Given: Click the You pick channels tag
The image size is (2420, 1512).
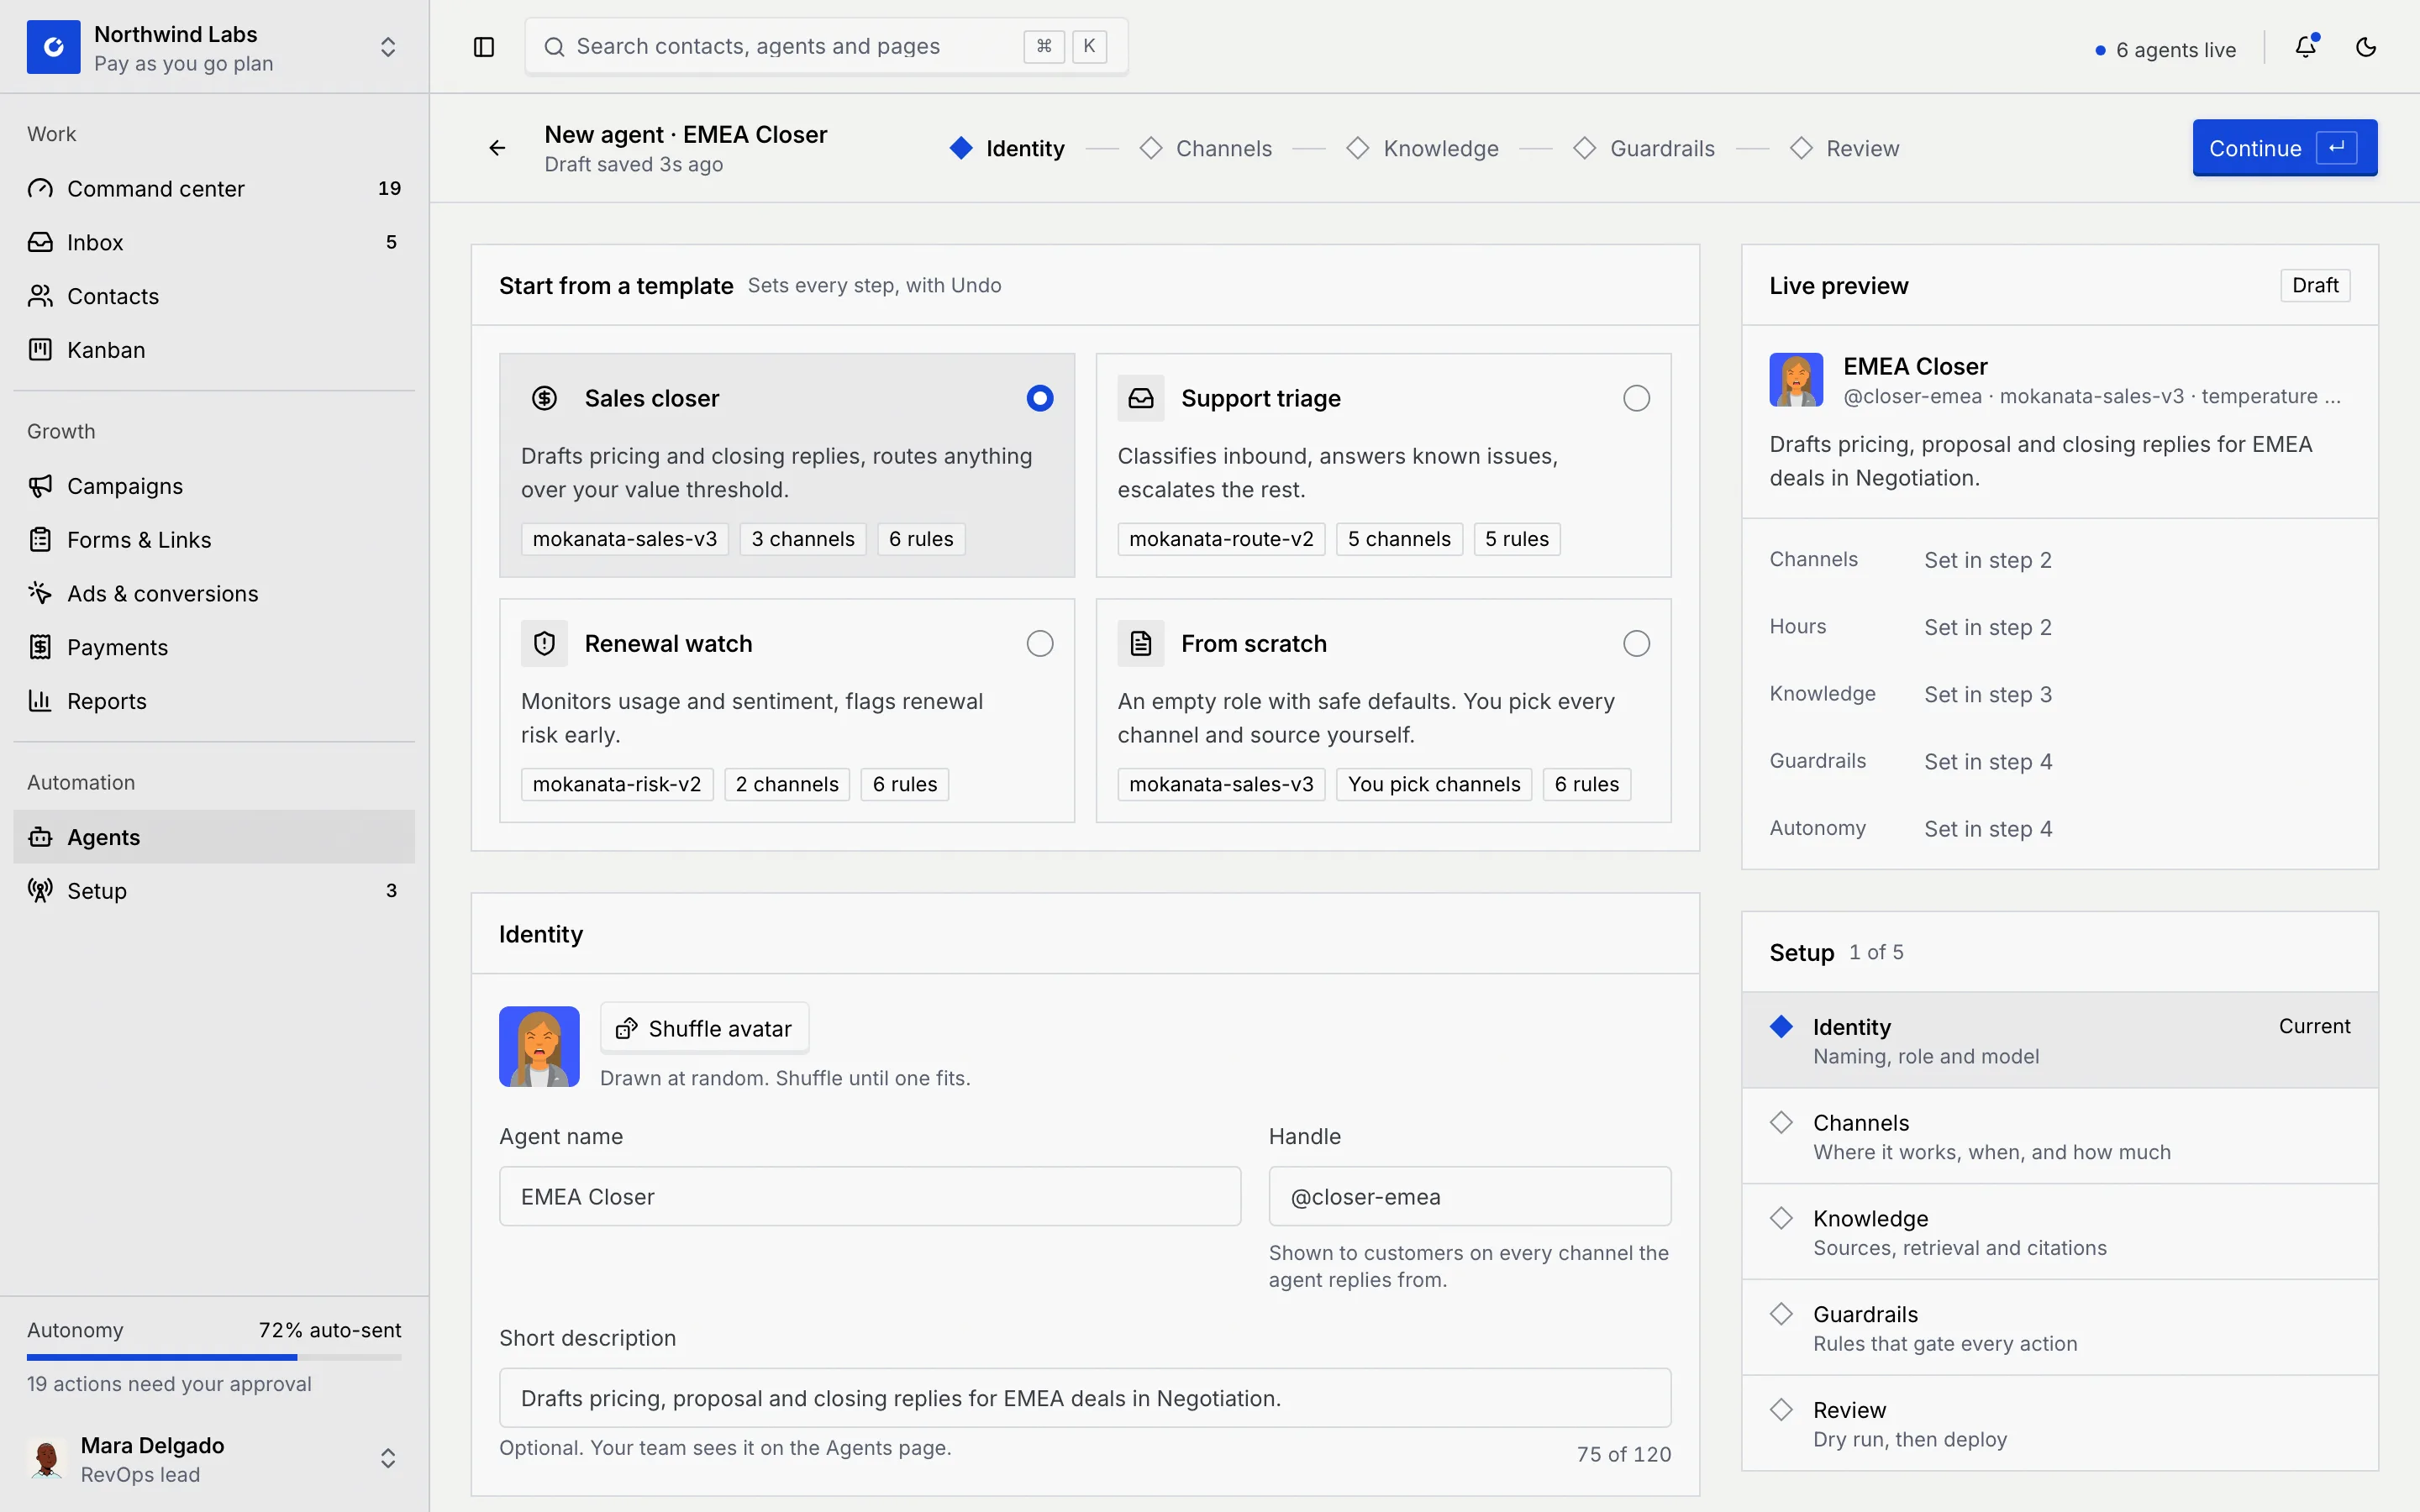Looking at the screenshot, I should pyautogui.click(x=1434, y=784).
